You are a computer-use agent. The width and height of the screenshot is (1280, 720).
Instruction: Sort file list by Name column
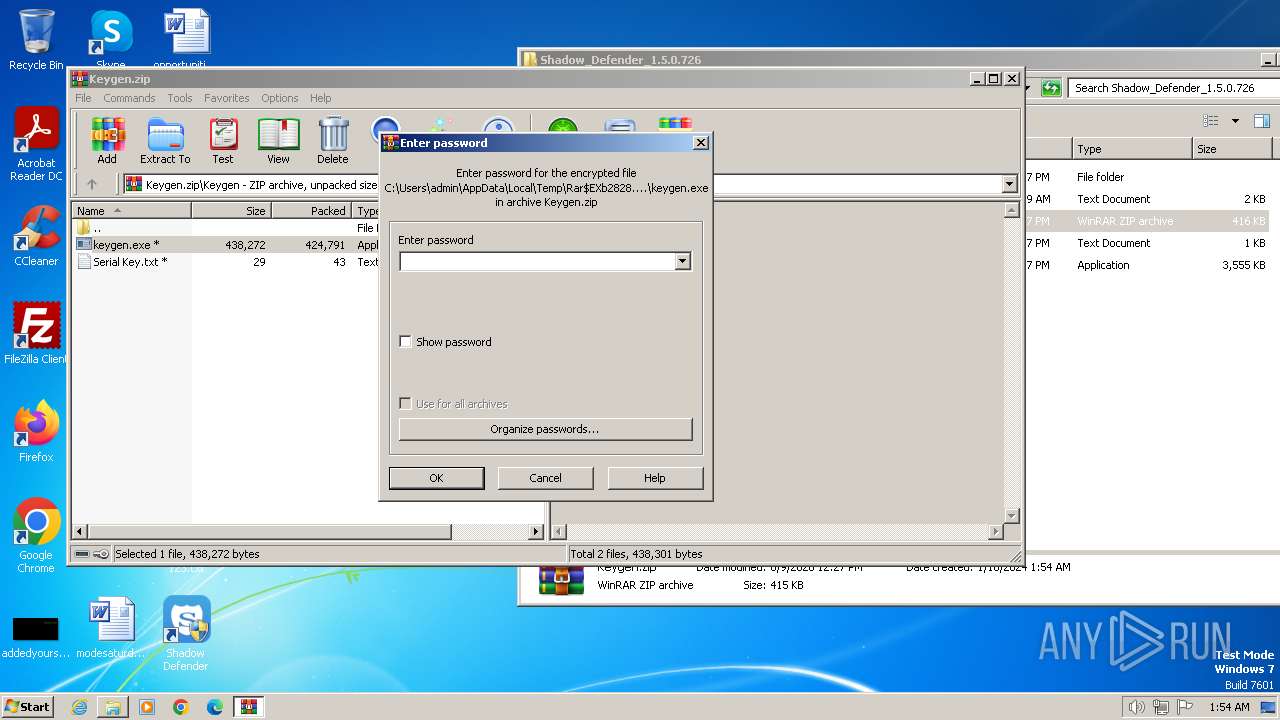click(132, 211)
